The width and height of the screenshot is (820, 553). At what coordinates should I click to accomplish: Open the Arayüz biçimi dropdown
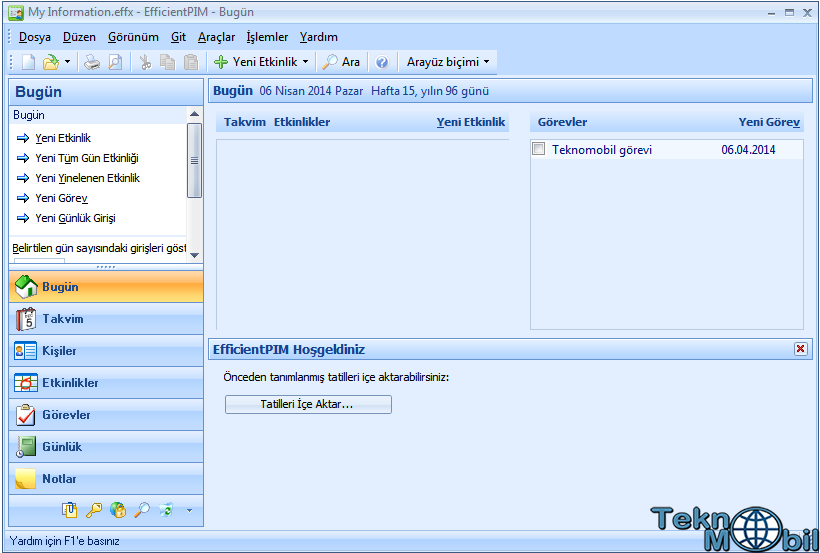(x=448, y=62)
